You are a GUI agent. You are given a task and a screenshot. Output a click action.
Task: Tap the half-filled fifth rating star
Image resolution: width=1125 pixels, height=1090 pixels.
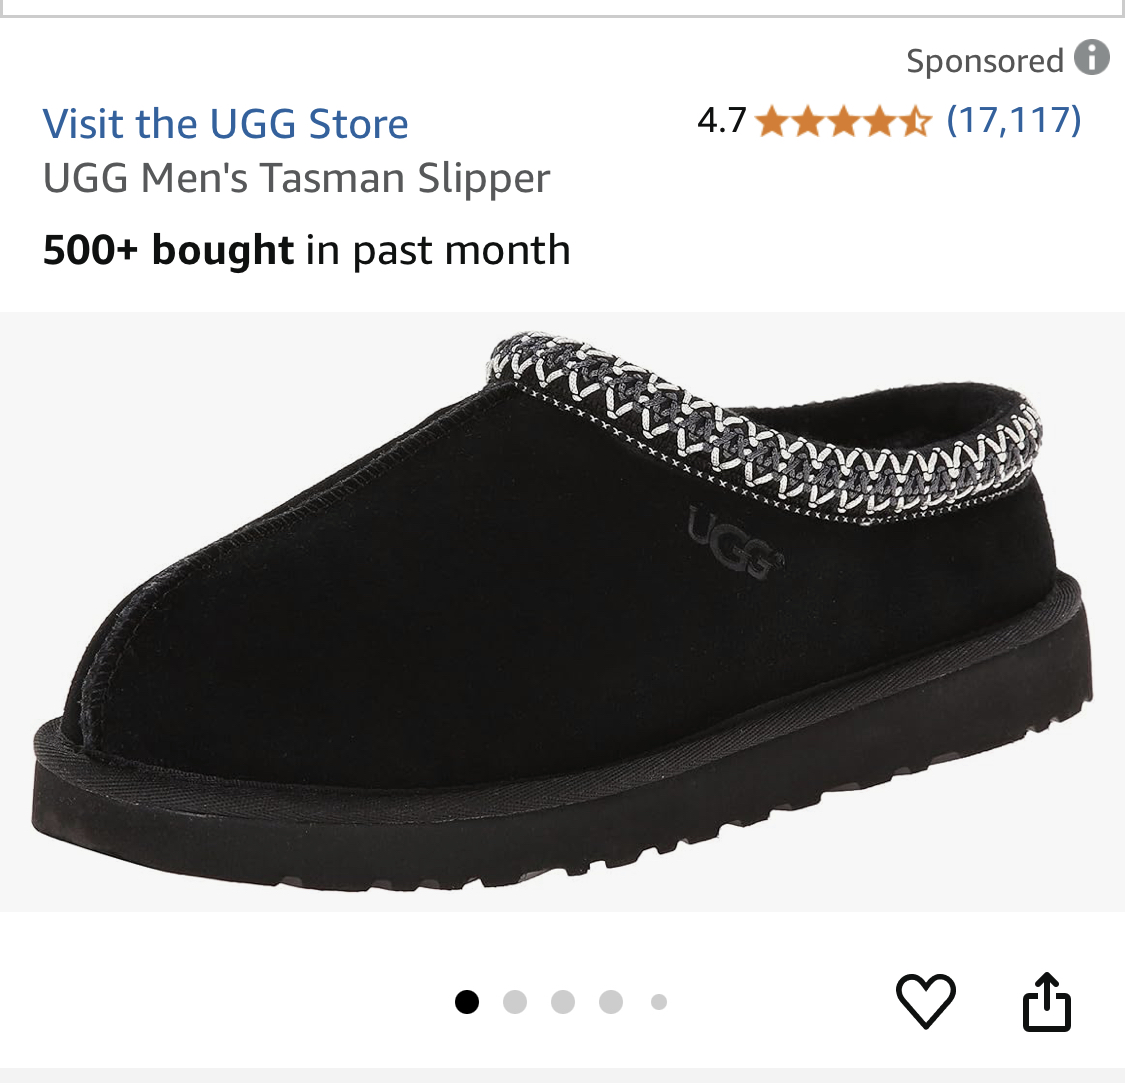915,121
